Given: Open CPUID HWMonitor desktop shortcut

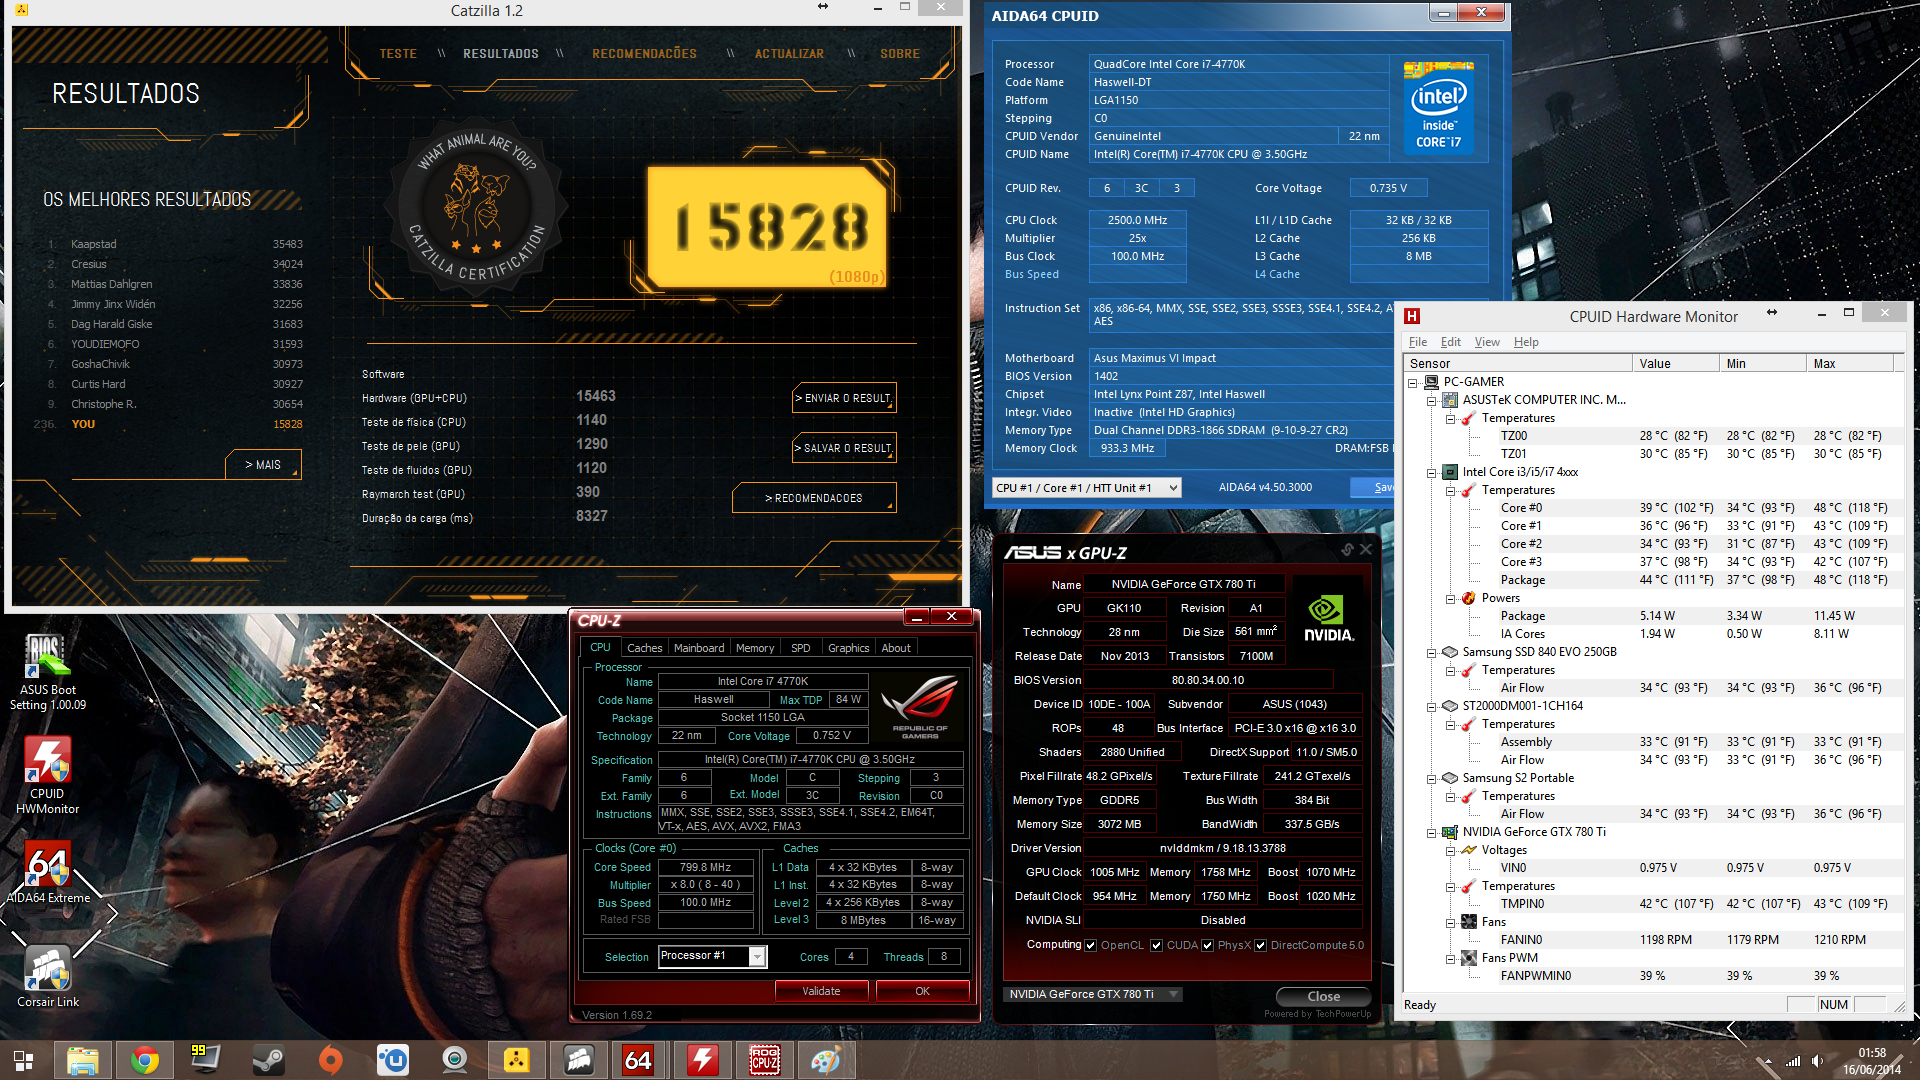Looking at the screenshot, I should pyautogui.click(x=47, y=776).
